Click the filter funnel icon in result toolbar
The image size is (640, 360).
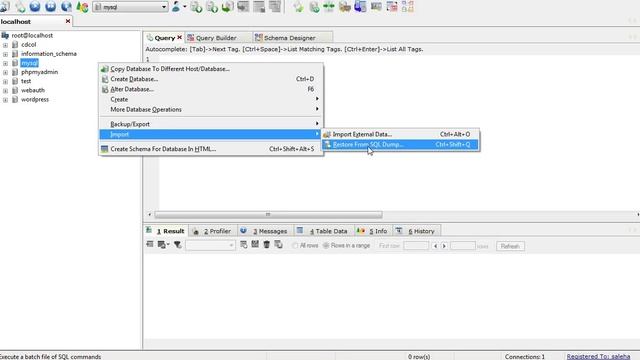click(178, 245)
